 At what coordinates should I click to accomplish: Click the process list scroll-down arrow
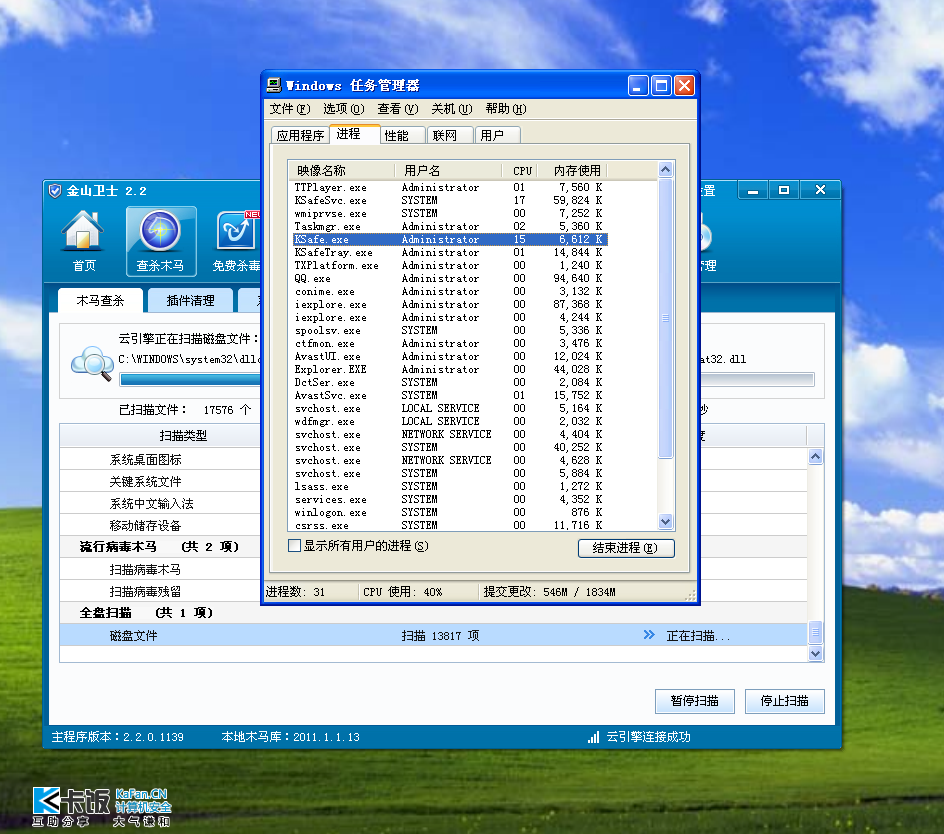(x=665, y=521)
